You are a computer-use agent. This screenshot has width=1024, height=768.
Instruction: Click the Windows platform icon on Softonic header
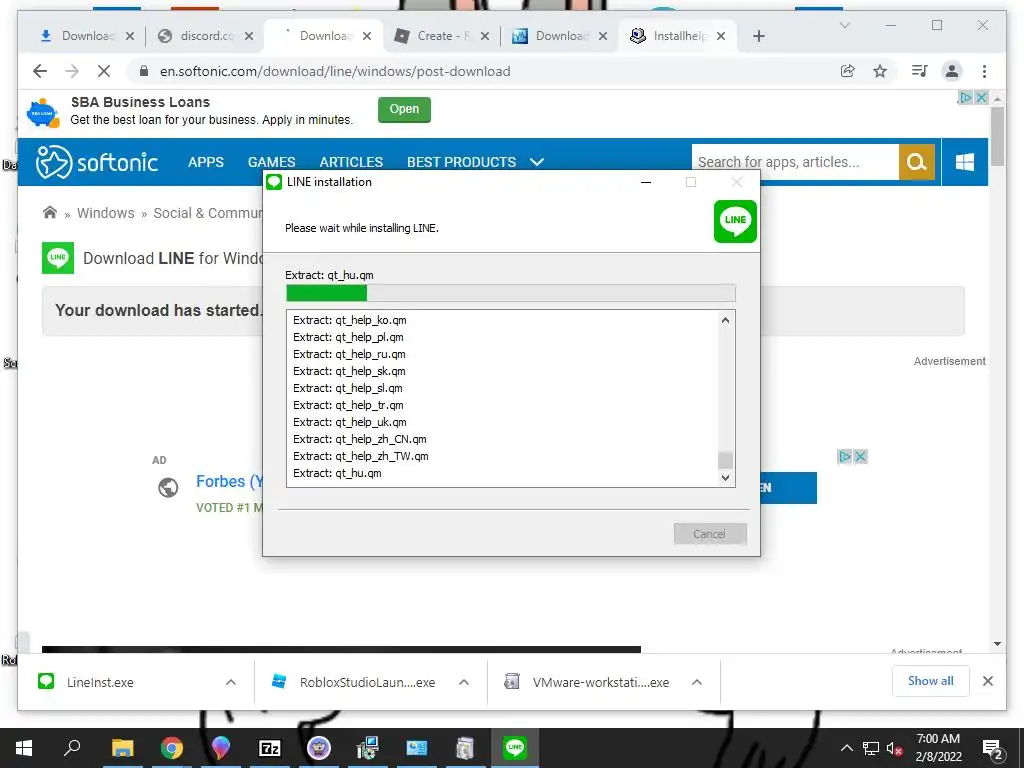965,162
